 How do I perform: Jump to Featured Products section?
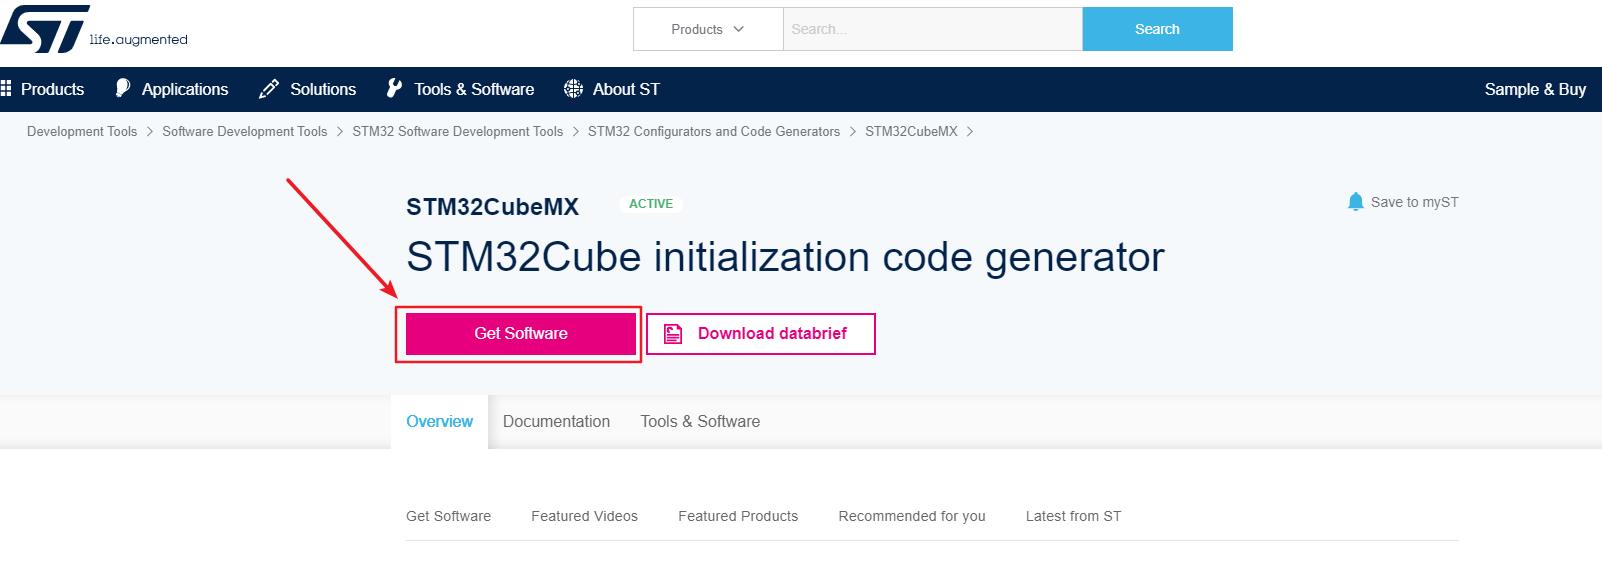point(738,516)
